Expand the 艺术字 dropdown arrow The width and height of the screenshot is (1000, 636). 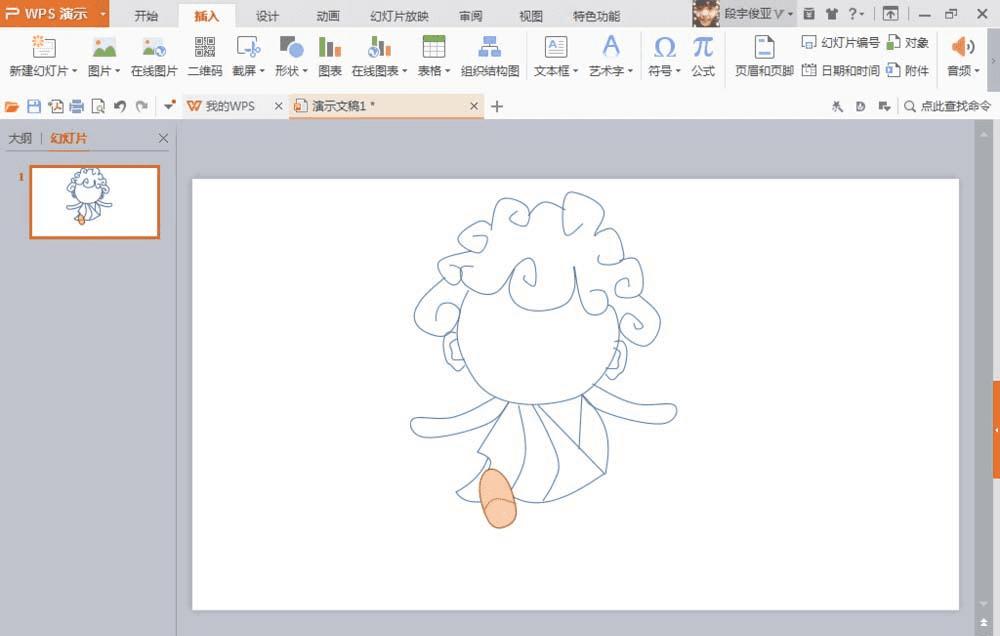point(630,71)
